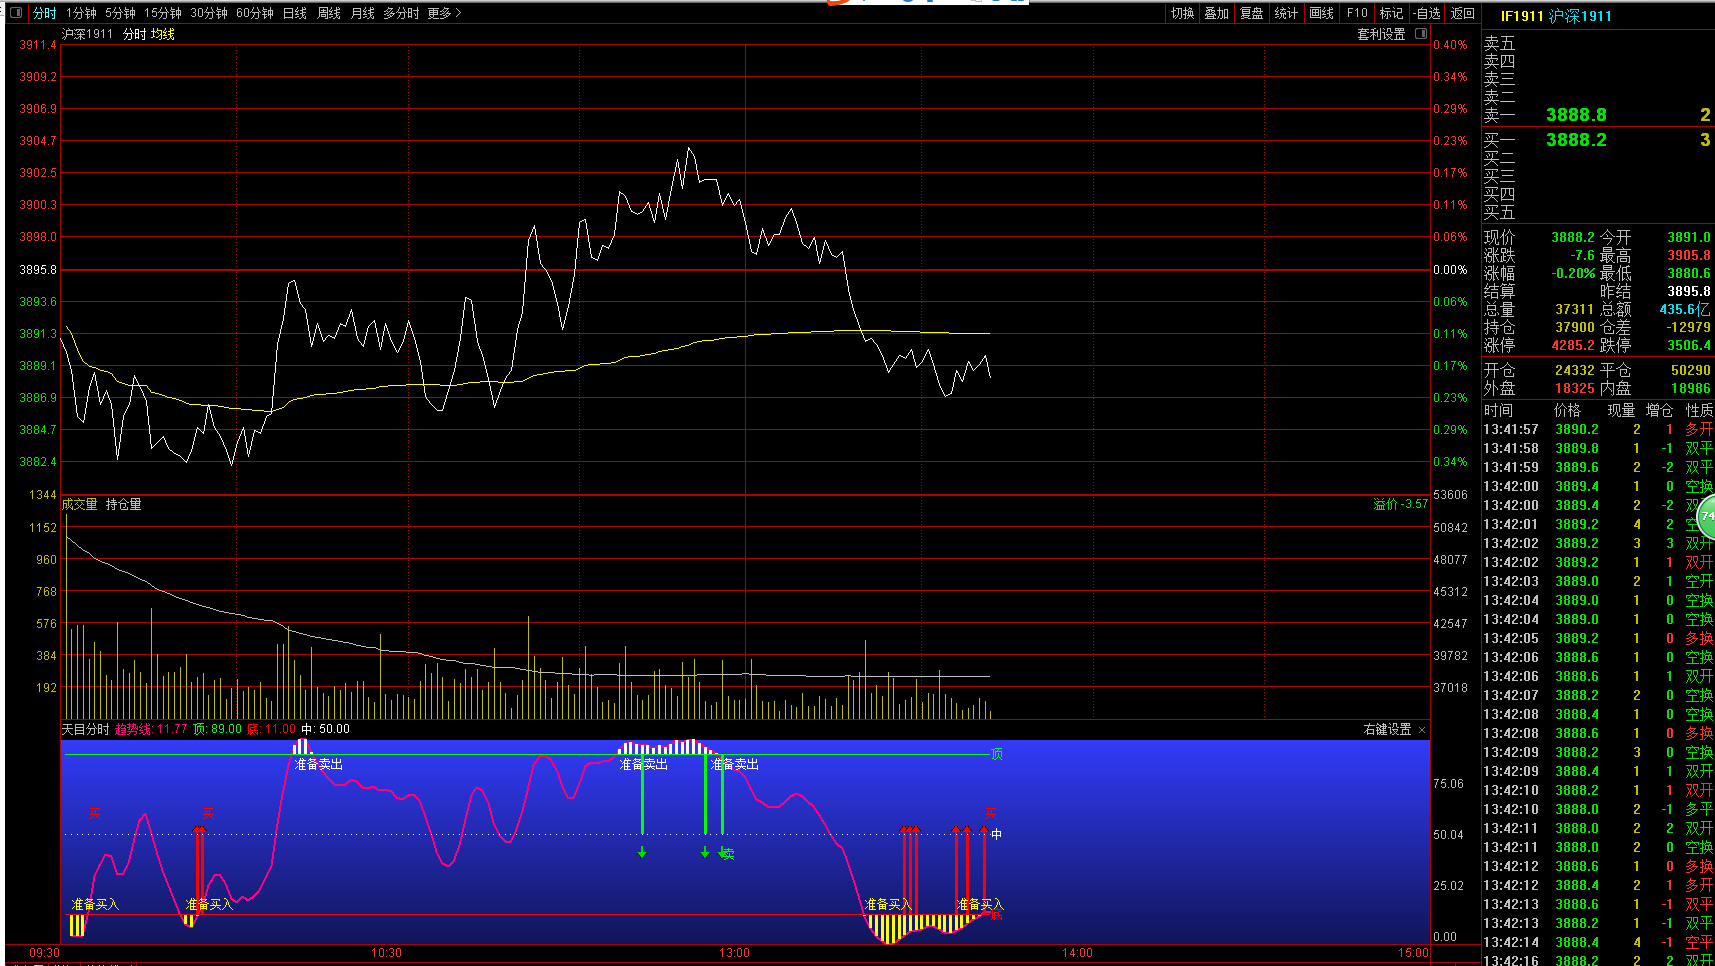Open 套利设置 arbitrage settings

coord(1381,34)
